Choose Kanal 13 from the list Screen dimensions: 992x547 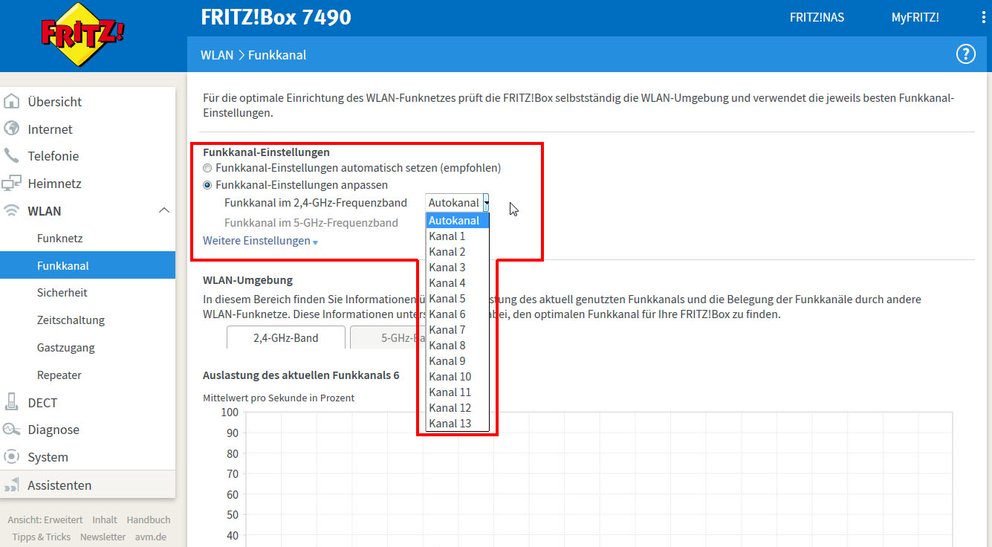457,423
